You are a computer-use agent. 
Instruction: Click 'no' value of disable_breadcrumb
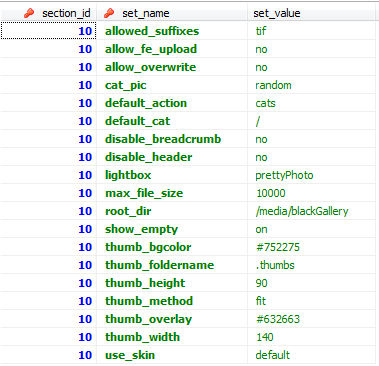point(312,139)
